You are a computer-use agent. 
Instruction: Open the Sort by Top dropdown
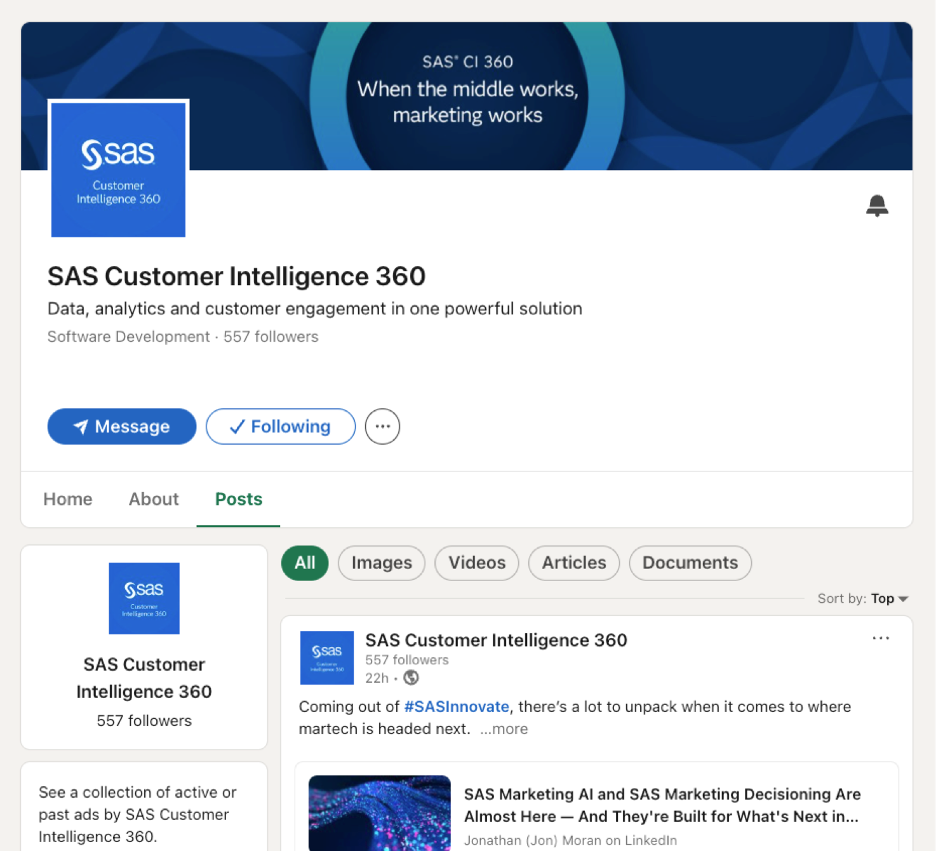click(863, 598)
